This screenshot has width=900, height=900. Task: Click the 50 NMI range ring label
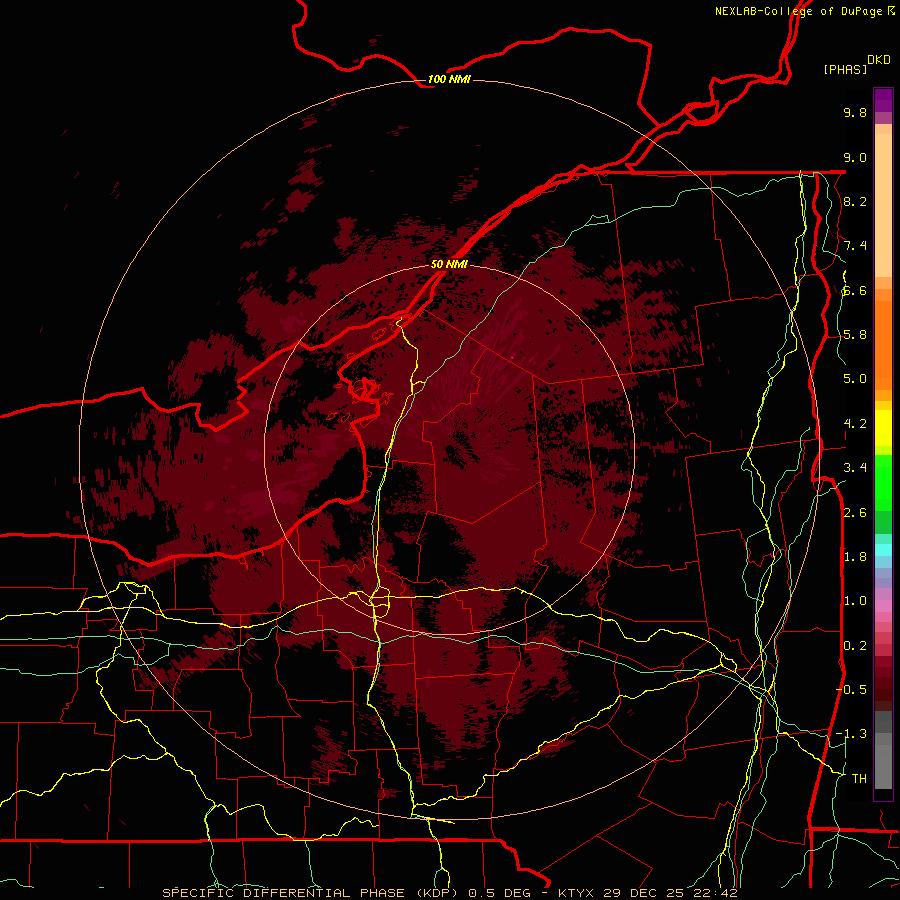[x=449, y=264]
